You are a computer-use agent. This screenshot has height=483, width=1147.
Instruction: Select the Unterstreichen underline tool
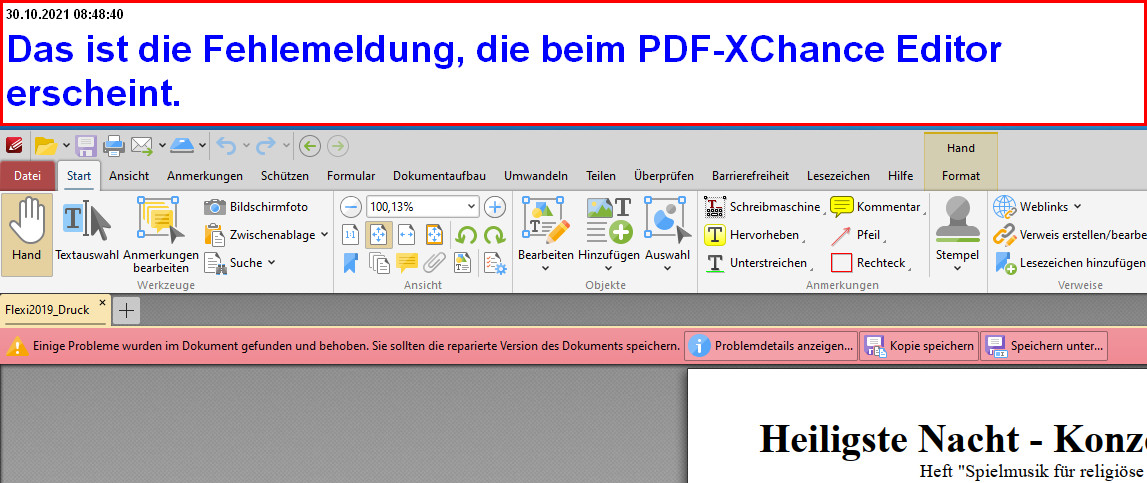coord(759,262)
